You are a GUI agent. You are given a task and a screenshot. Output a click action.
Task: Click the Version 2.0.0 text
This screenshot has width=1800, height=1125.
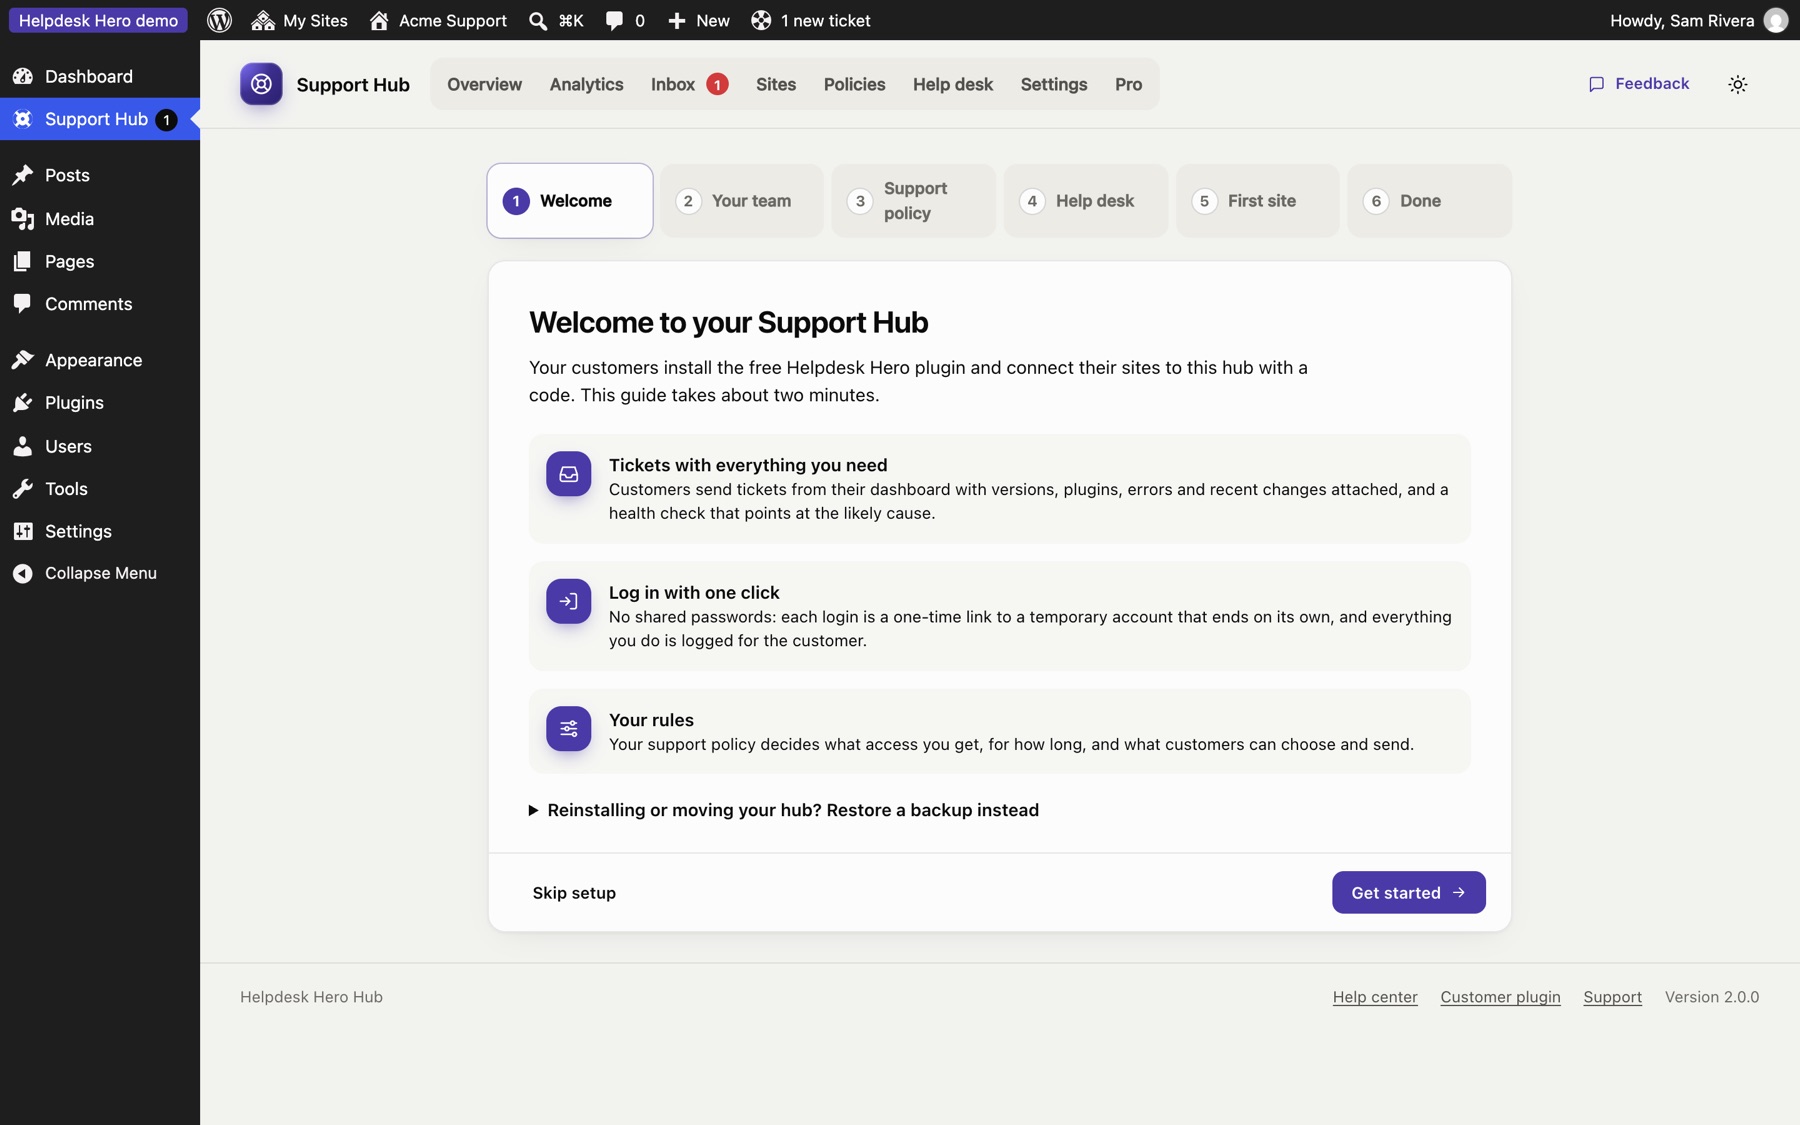[x=1712, y=997]
